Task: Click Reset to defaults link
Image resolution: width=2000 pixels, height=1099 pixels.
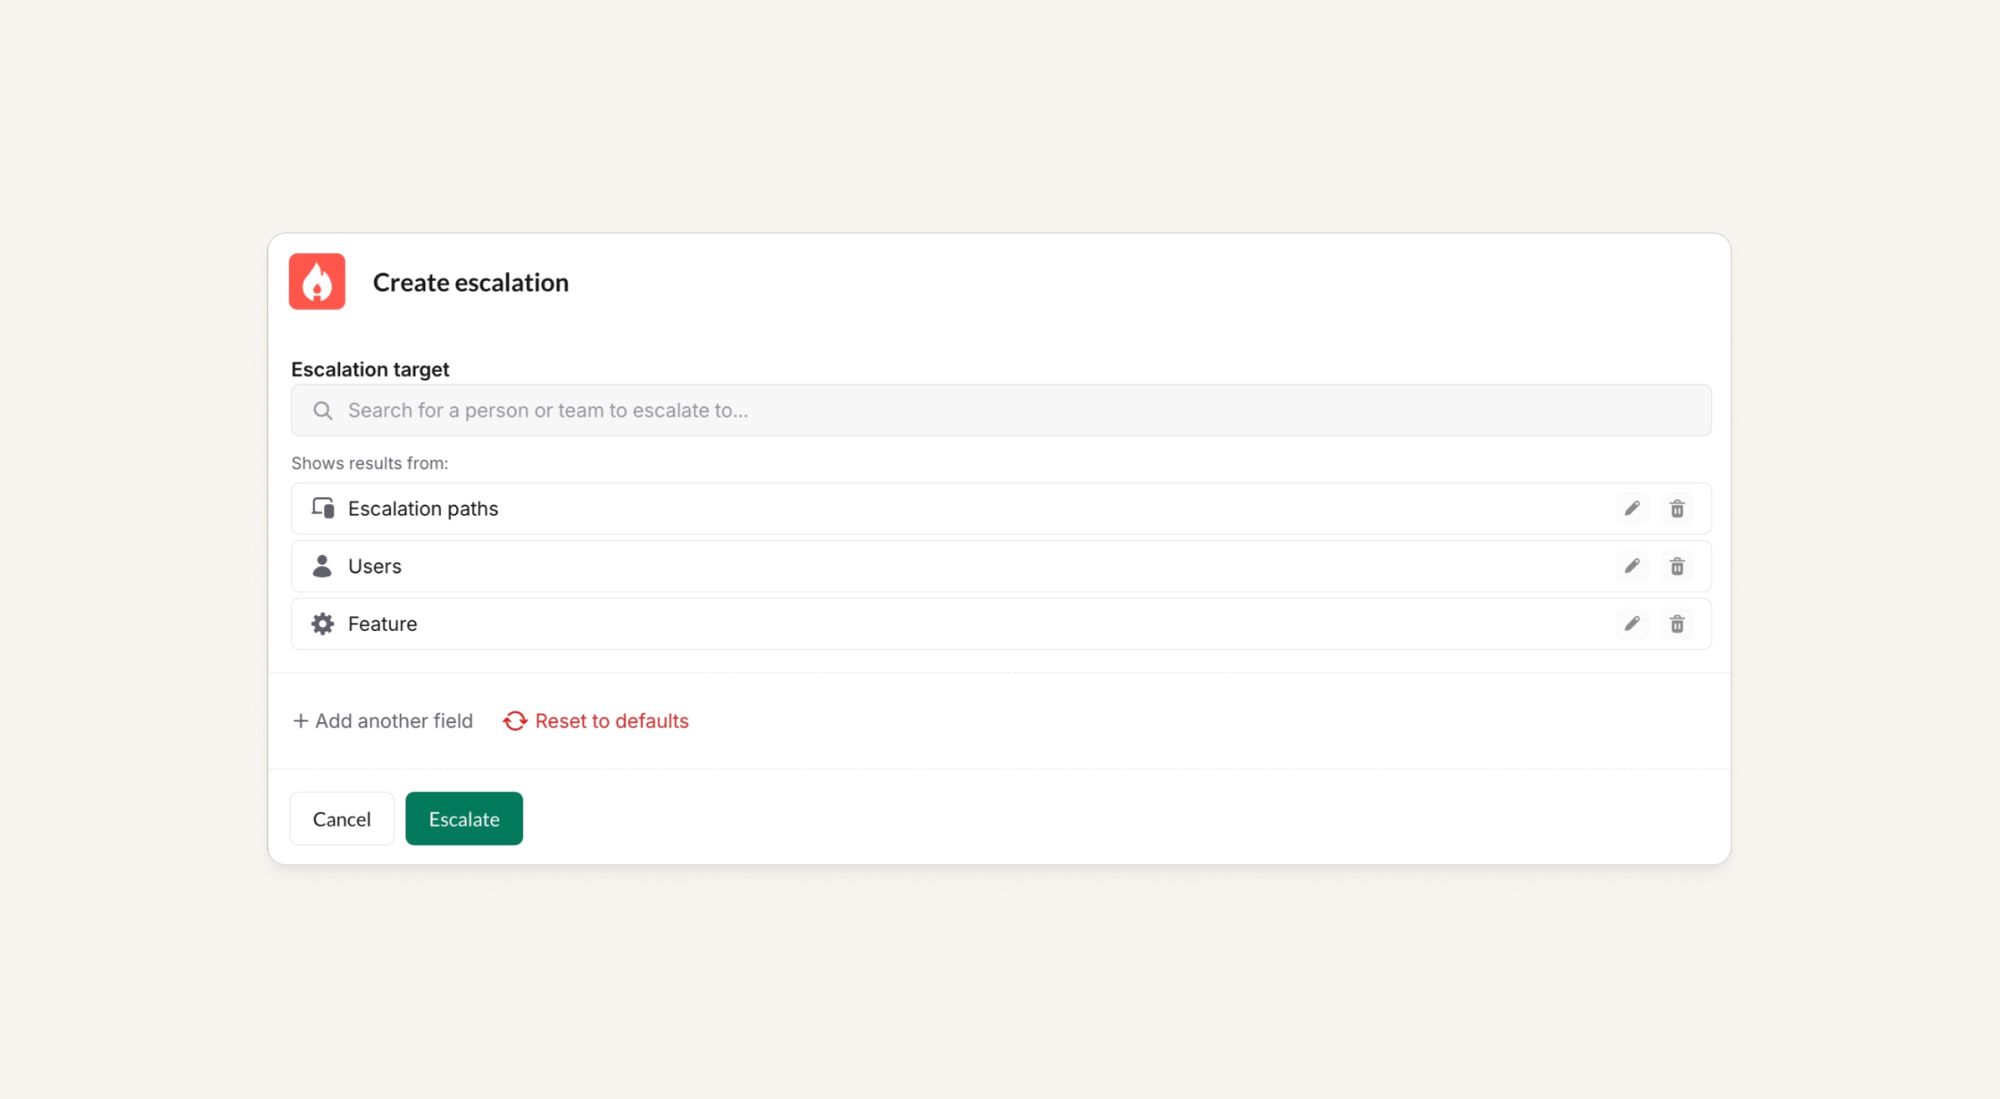Action: pyautogui.click(x=611, y=721)
